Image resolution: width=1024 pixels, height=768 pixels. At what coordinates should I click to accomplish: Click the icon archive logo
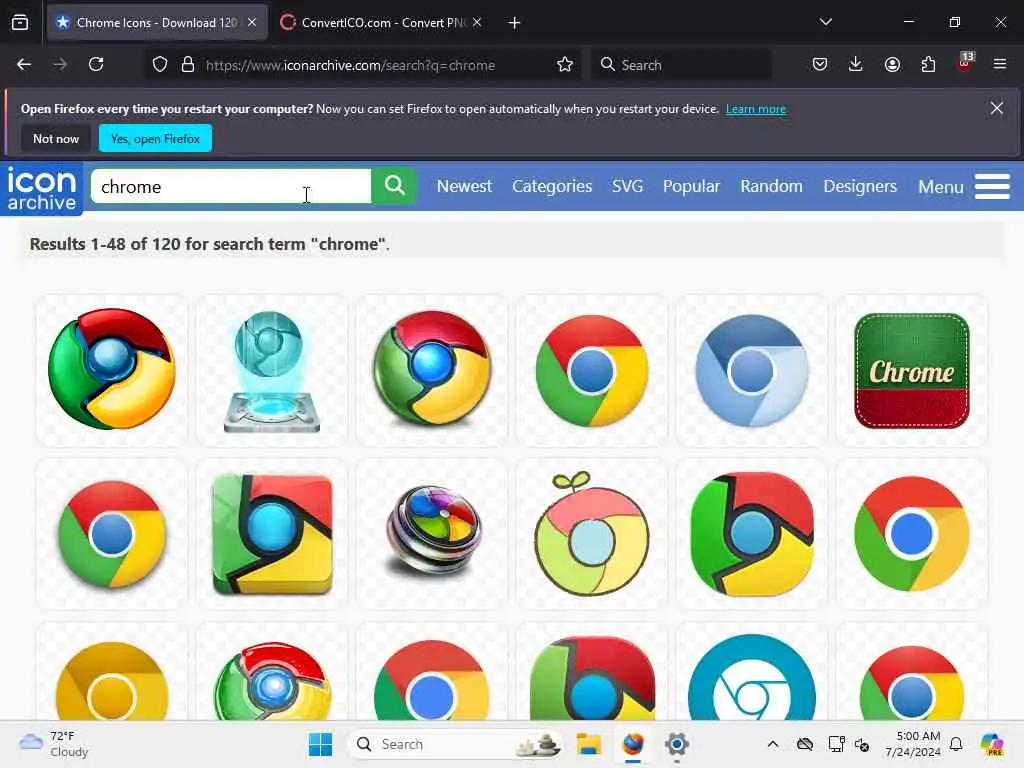(x=42, y=189)
